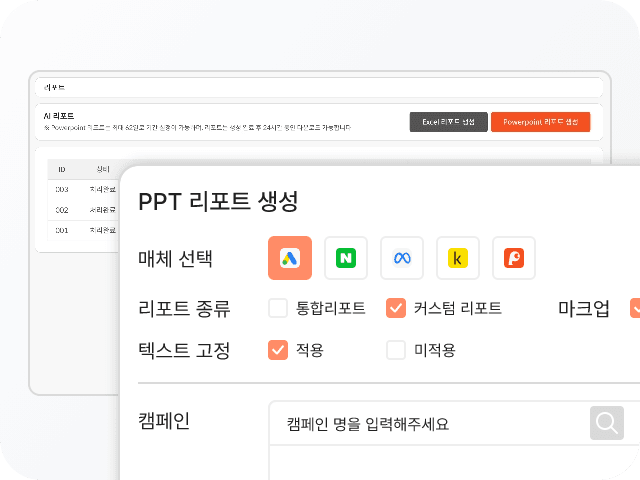The image size is (640, 480).
Task: Select the Google Ads media icon
Action: tap(290, 258)
